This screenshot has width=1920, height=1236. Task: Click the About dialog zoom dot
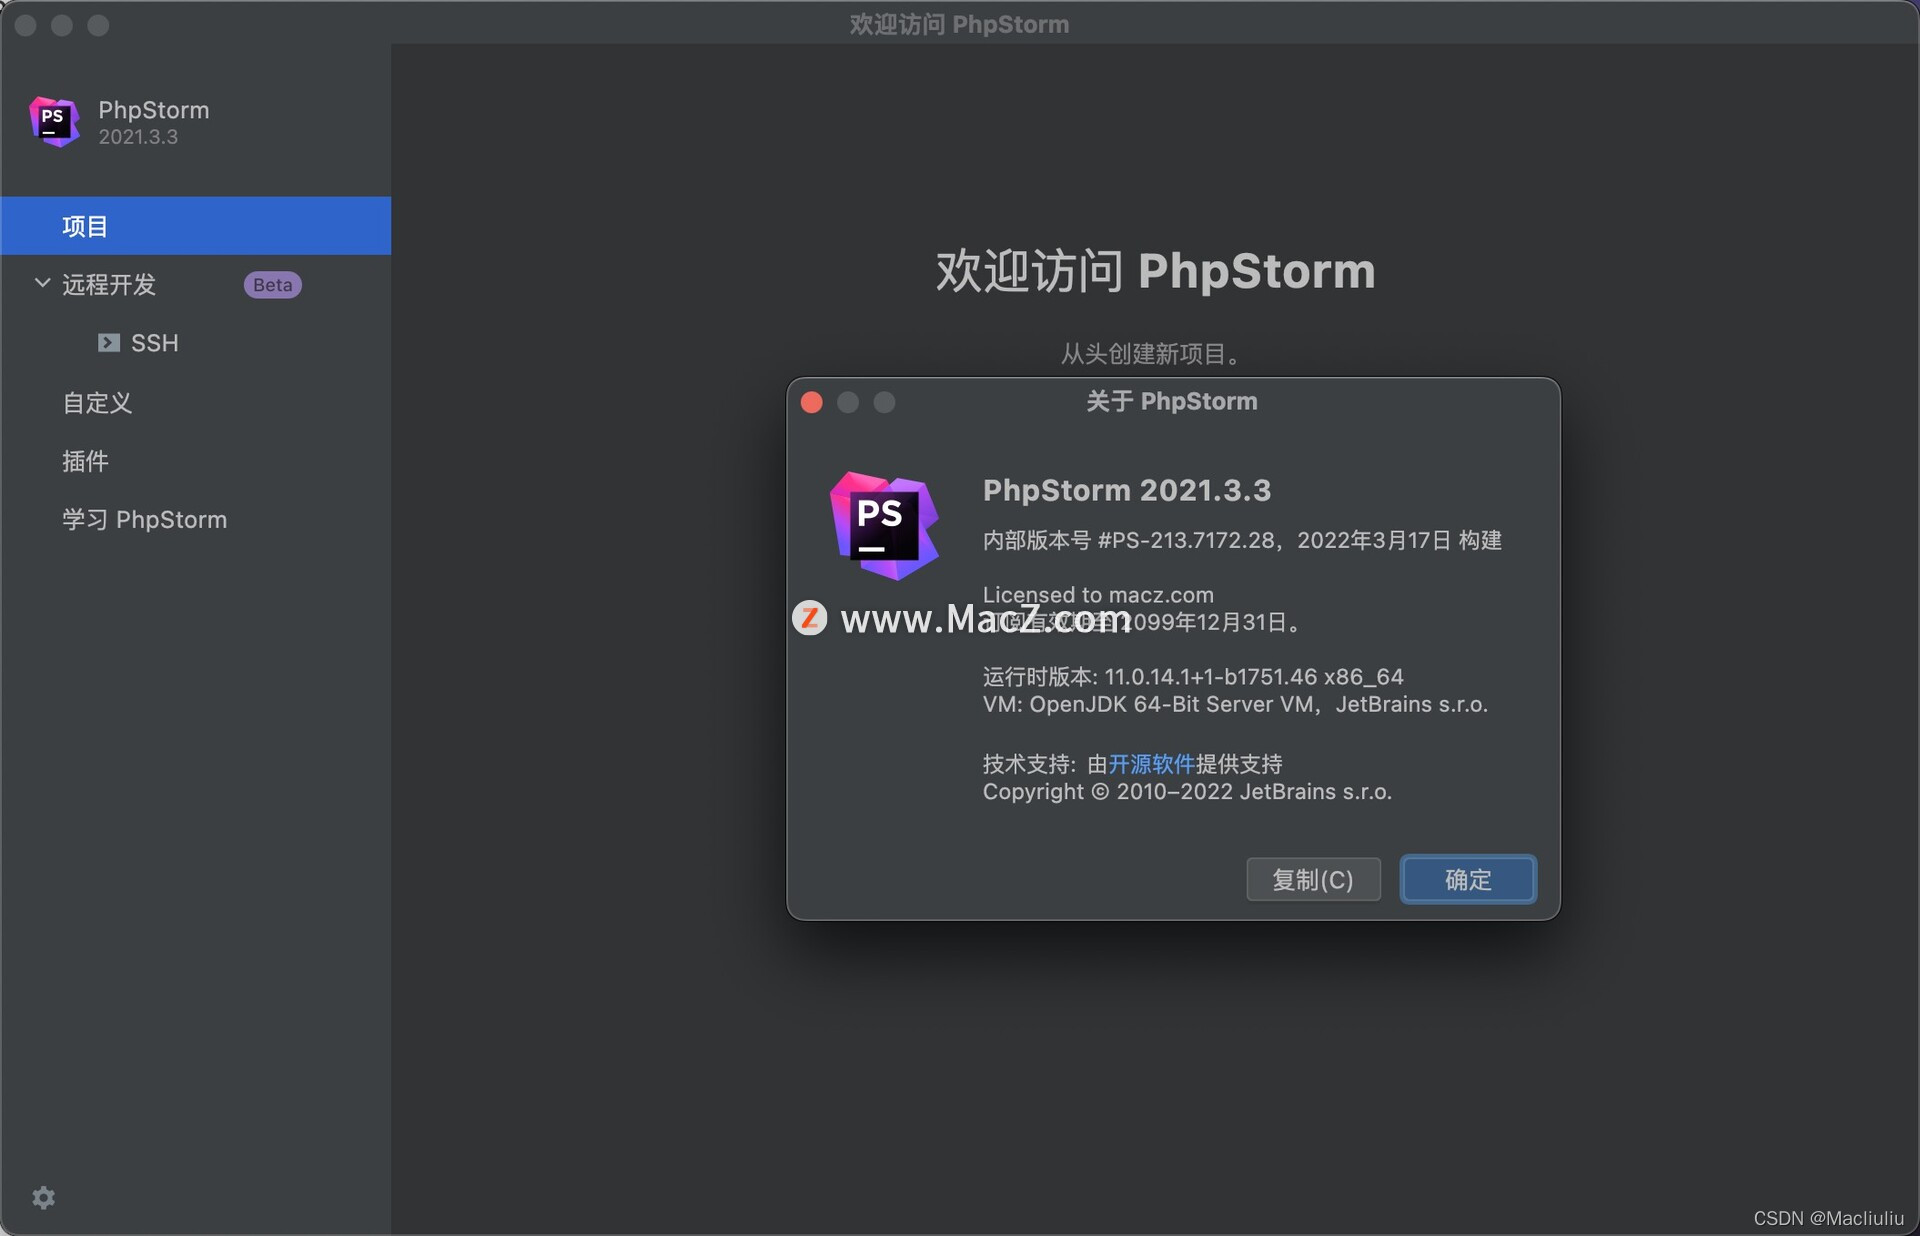[x=884, y=402]
